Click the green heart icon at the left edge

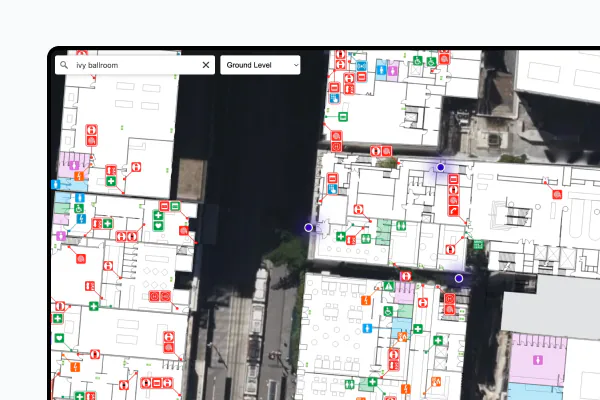pyautogui.click(x=59, y=338)
